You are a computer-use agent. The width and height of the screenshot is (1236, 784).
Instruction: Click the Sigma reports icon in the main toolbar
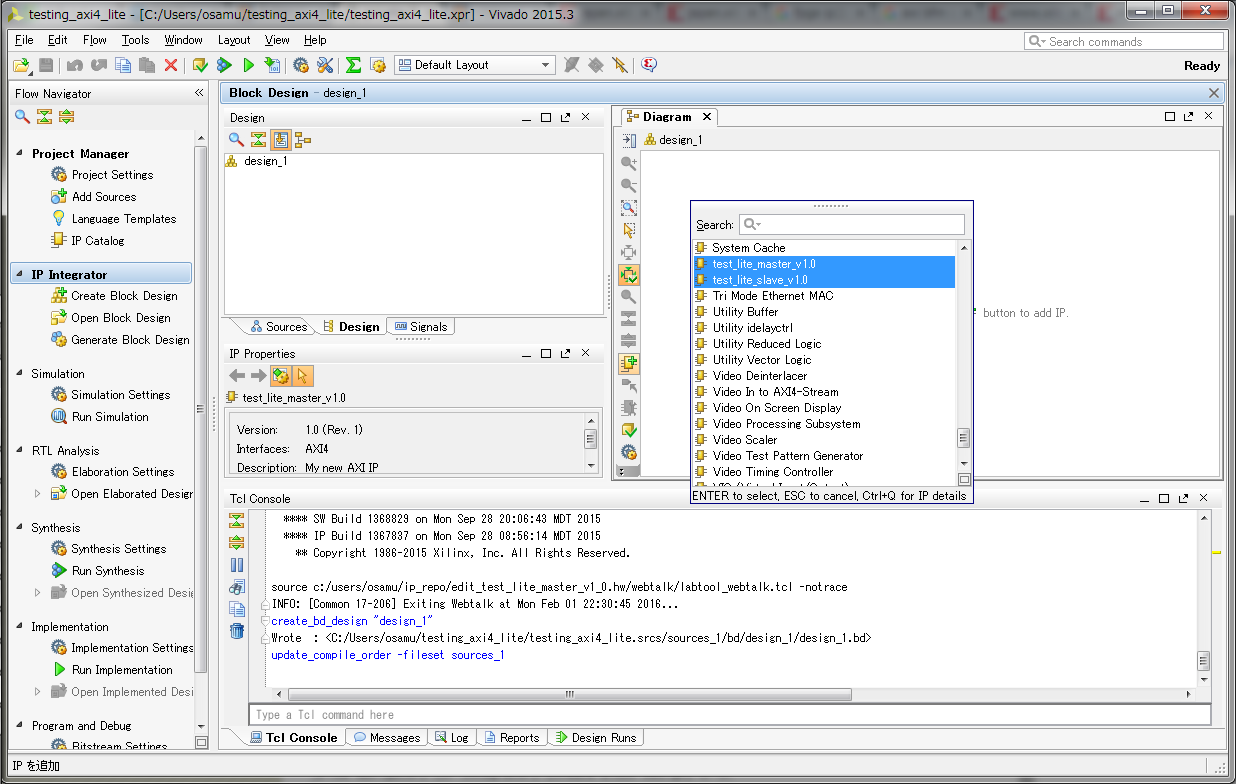point(351,64)
